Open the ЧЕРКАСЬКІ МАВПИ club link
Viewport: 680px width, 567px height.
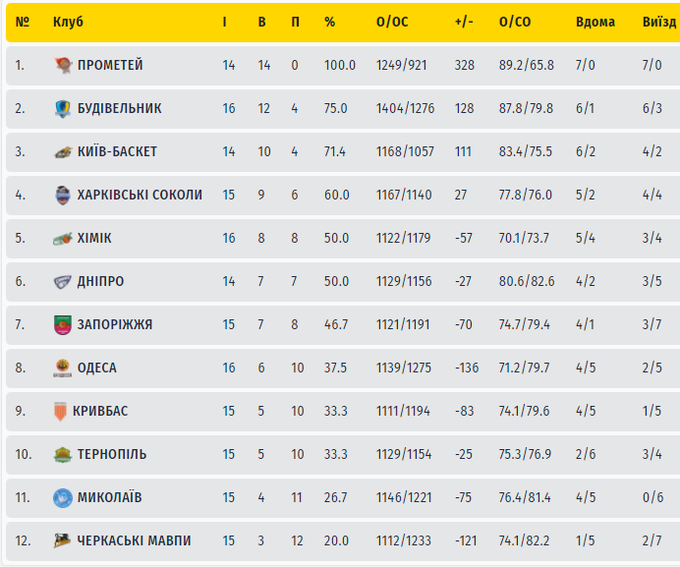134,541
